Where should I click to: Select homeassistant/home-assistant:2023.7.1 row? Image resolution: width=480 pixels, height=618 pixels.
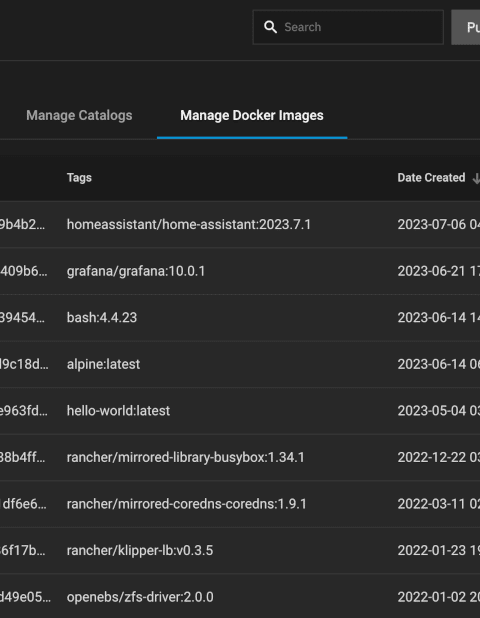[x=240, y=225]
